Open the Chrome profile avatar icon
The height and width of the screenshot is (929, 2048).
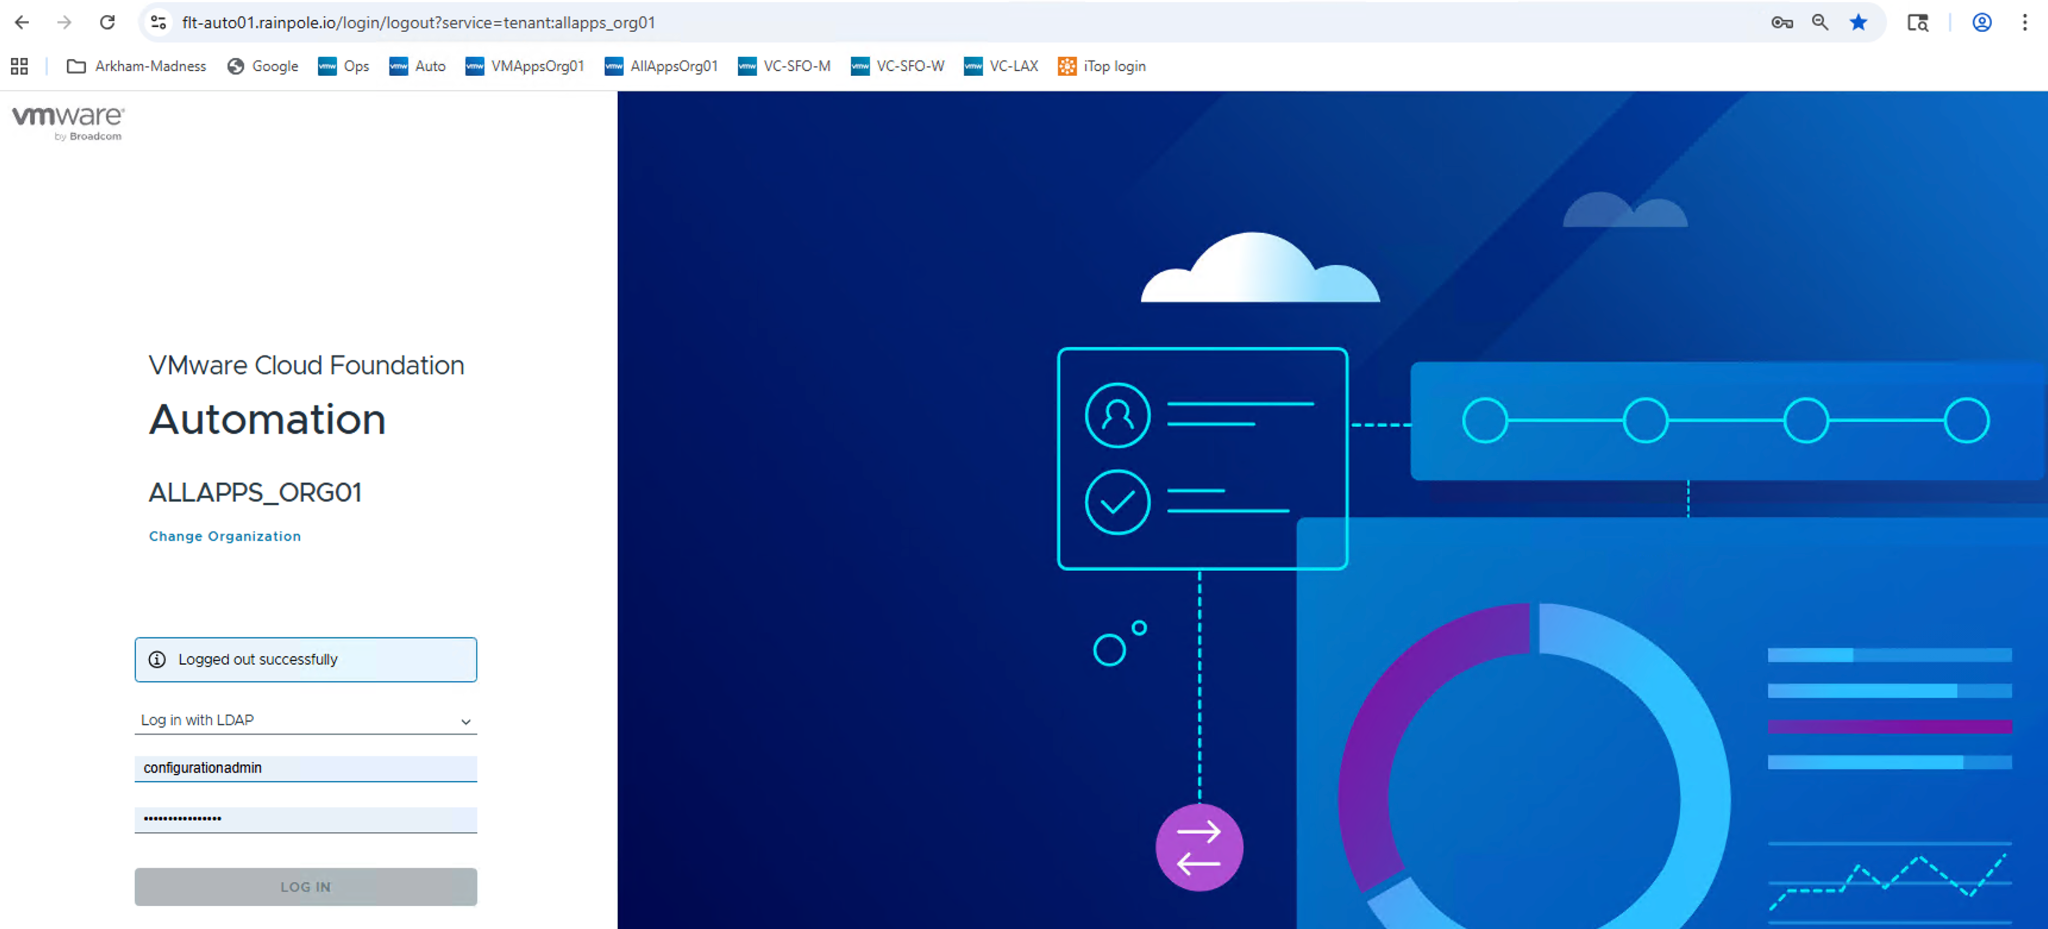(x=1981, y=22)
